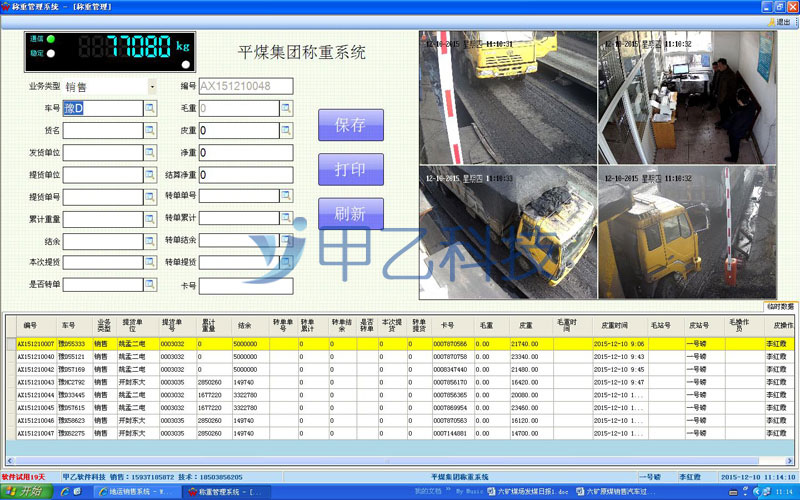This screenshot has height=500, width=800.
Task: Click the green 通信 indicator light
Action: tap(51, 39)
